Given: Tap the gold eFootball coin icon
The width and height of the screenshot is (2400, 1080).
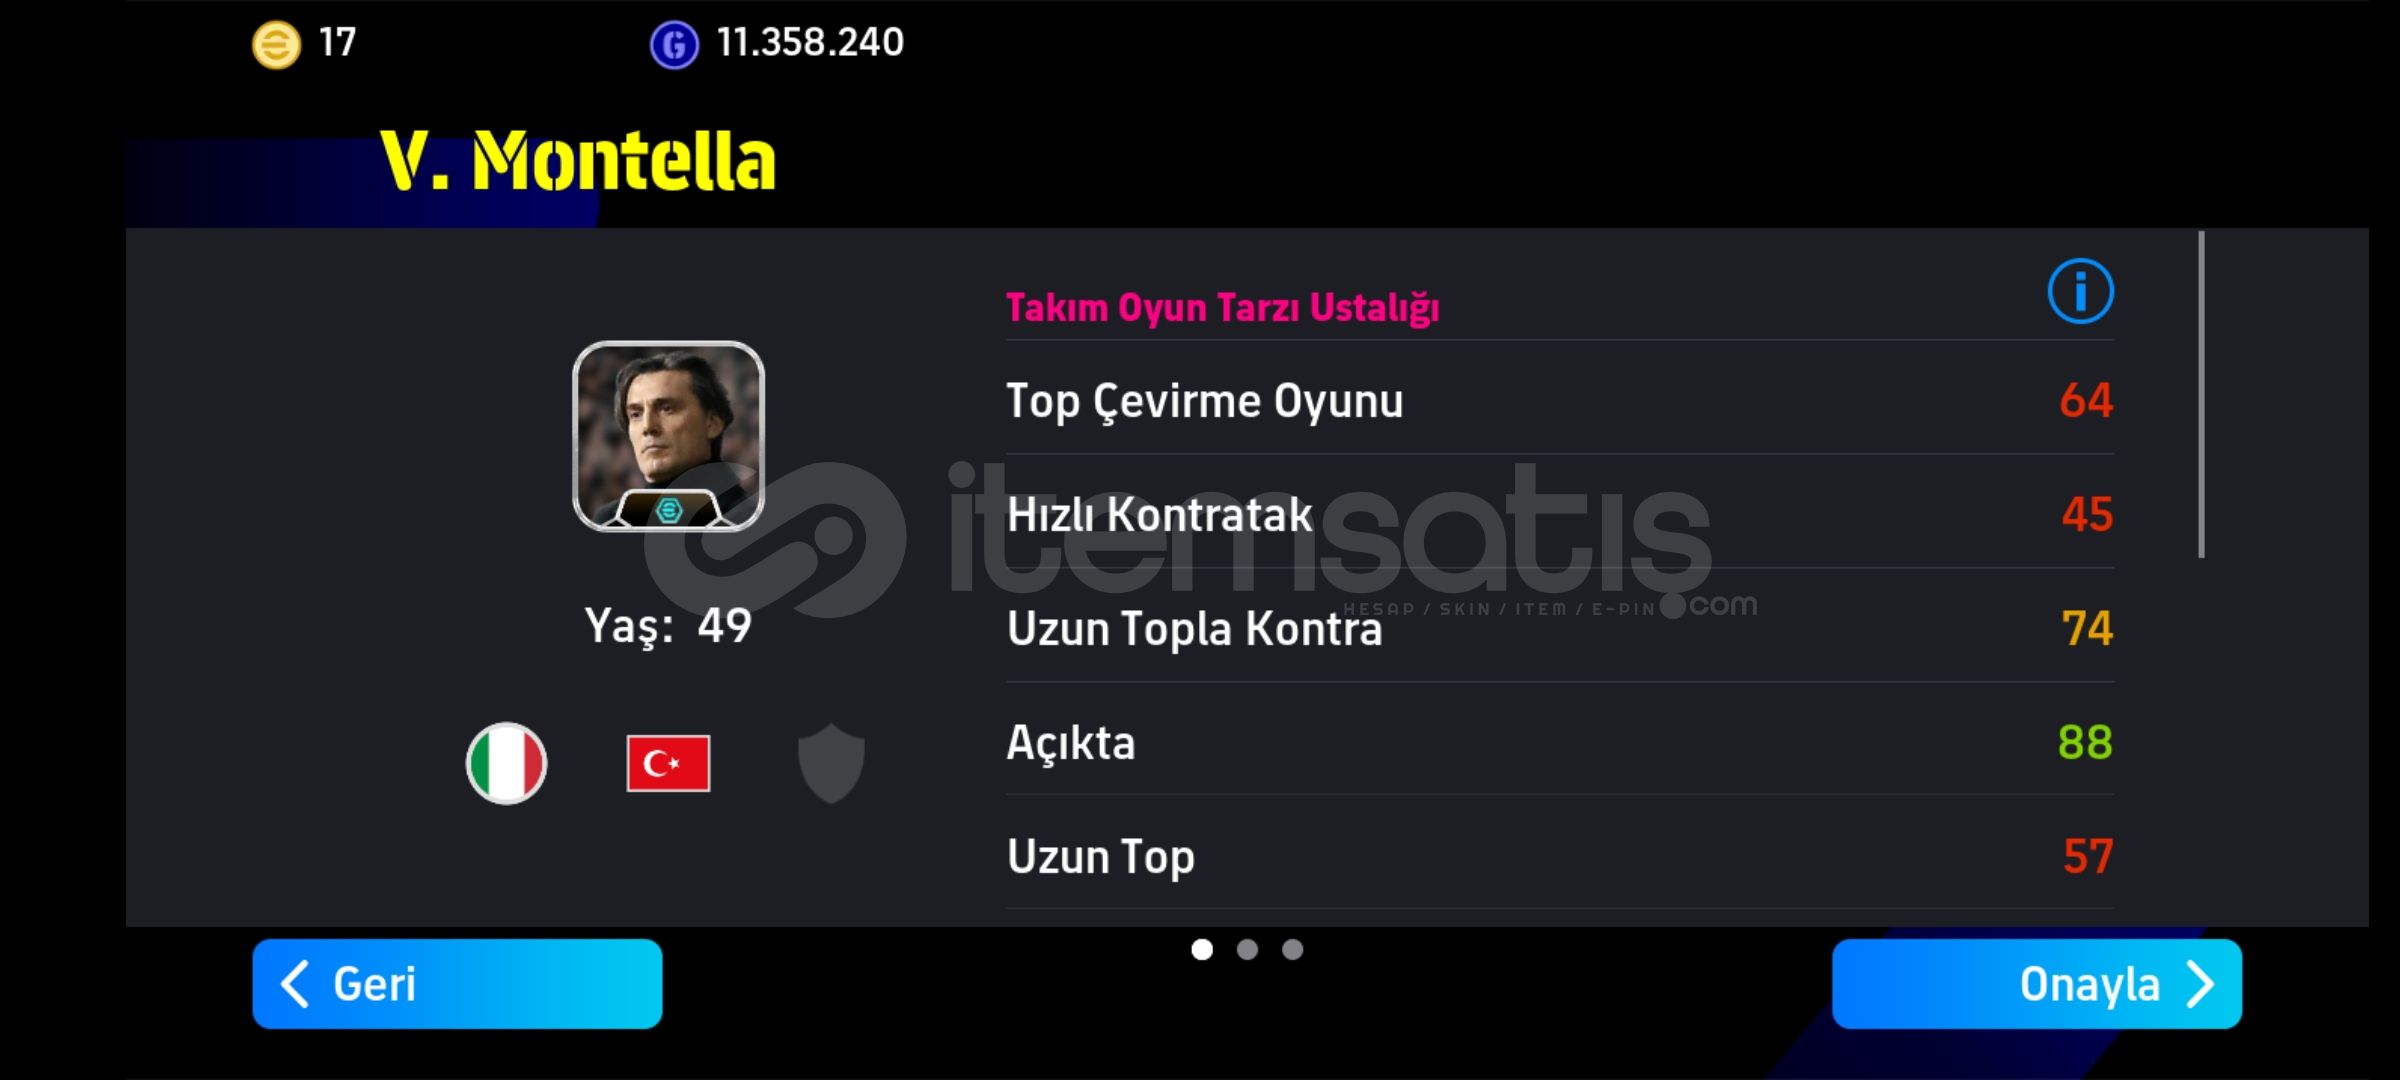Looking at the screenshot, I should tap(276, 44).
